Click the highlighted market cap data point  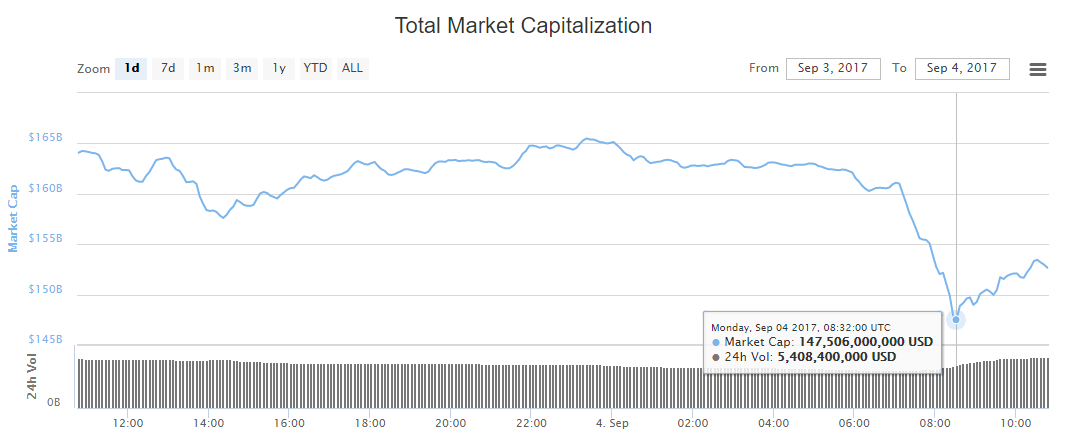tap(956, 320)
